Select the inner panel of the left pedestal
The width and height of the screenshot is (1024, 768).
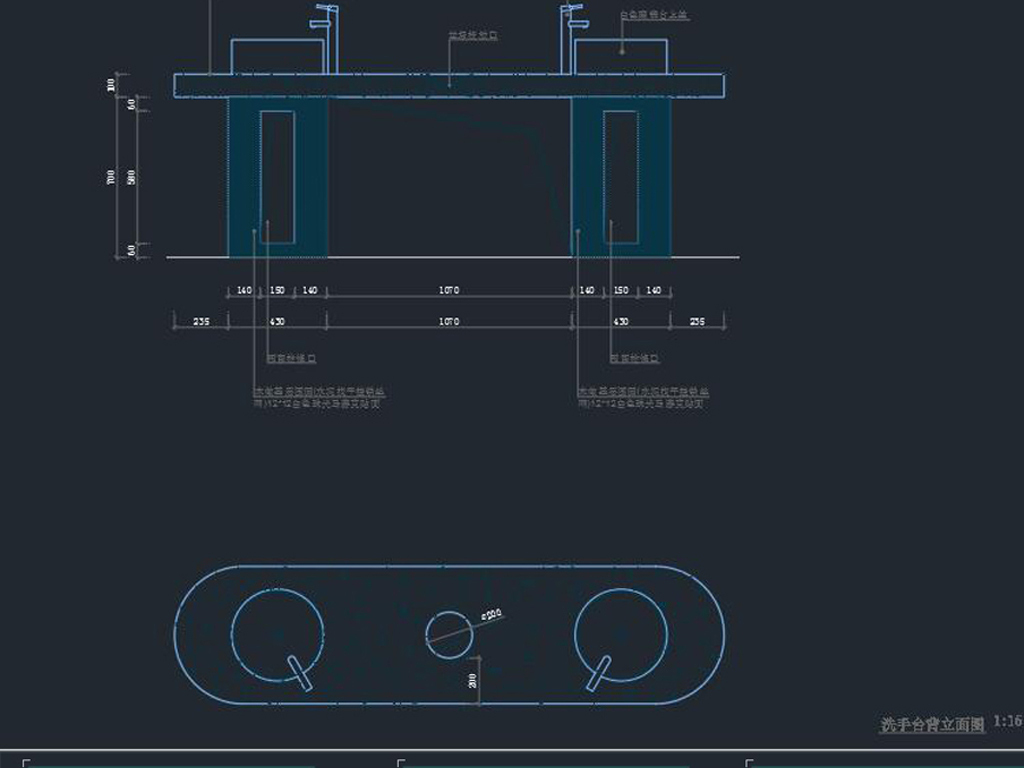[278, 177]
